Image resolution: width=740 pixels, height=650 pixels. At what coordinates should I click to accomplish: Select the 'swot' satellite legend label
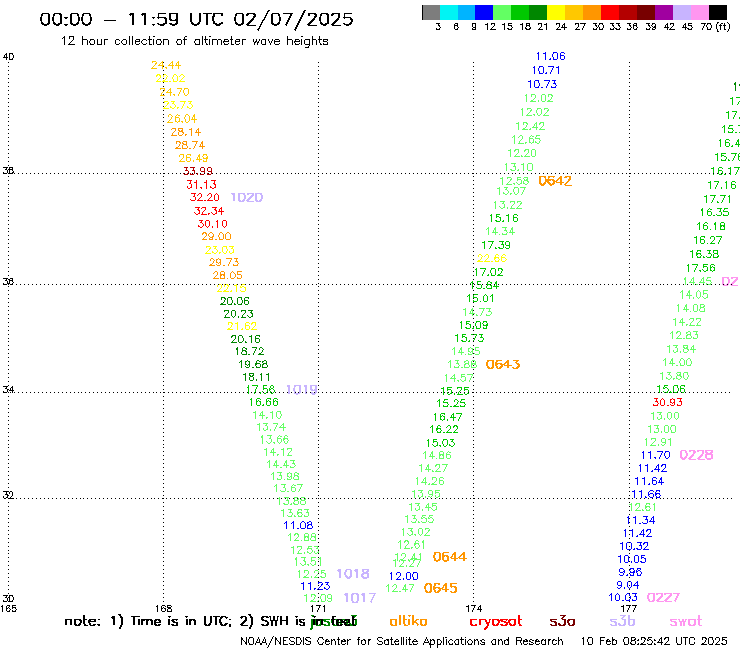pyautogui.click(x=686, y=622)
